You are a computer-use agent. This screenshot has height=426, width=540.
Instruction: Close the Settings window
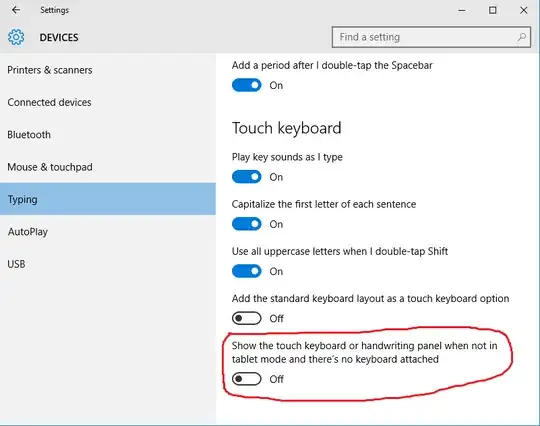524,10
